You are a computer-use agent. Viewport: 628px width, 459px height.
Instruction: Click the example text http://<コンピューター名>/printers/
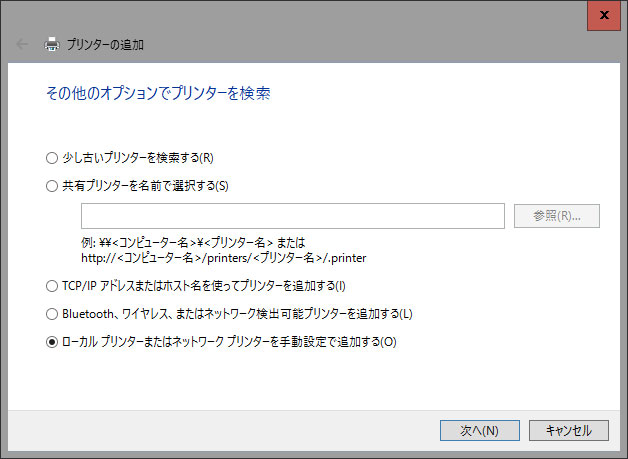click(223, 258)
